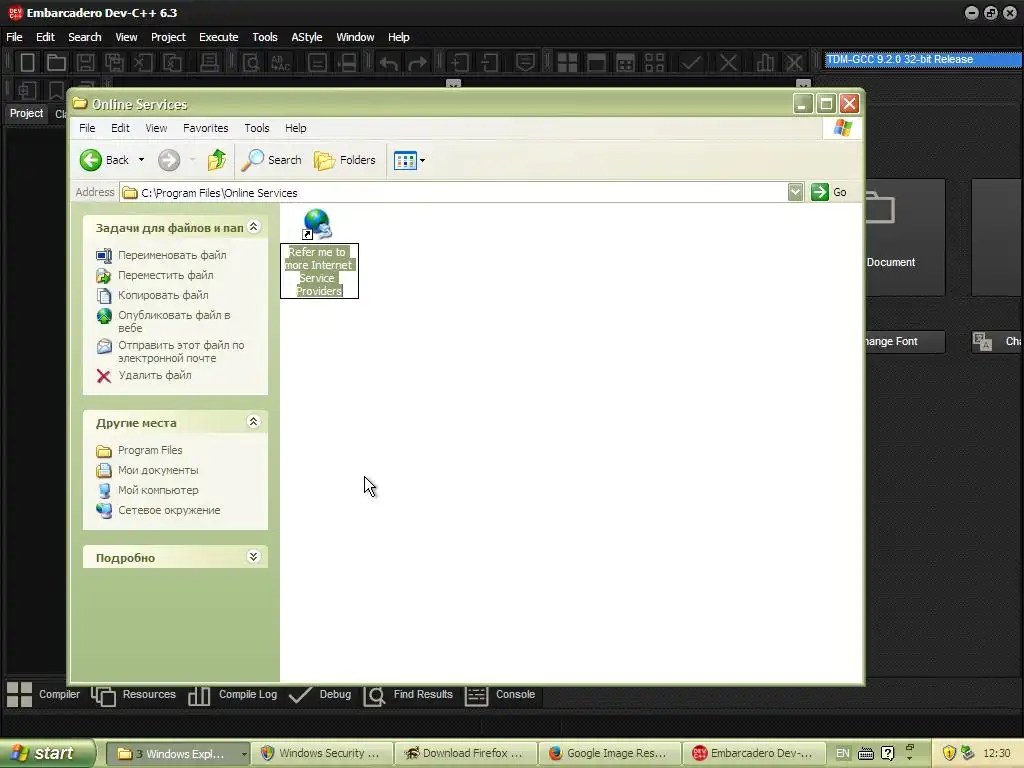
Task: Open the AStyle menu in Dev-C++
Action: click(x=307, y=37)
